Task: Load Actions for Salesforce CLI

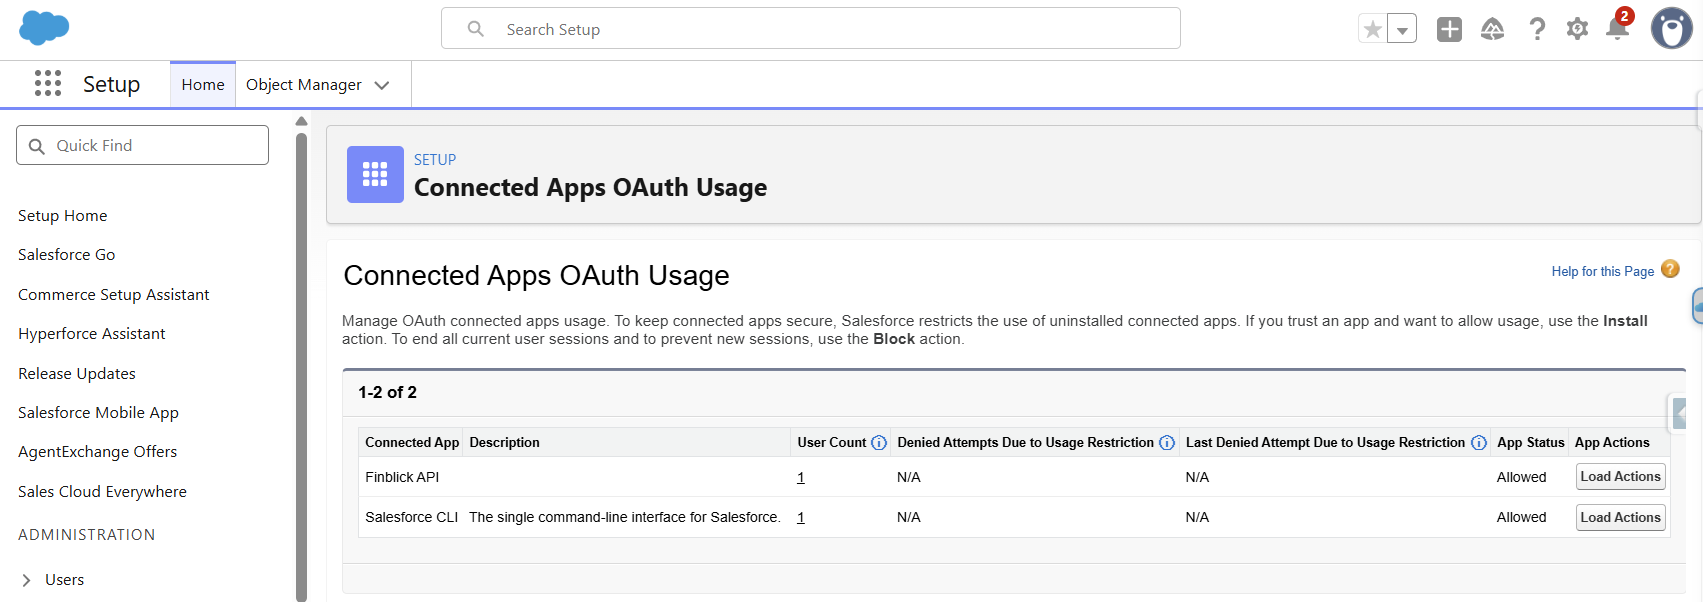Action: (1621, 517)
